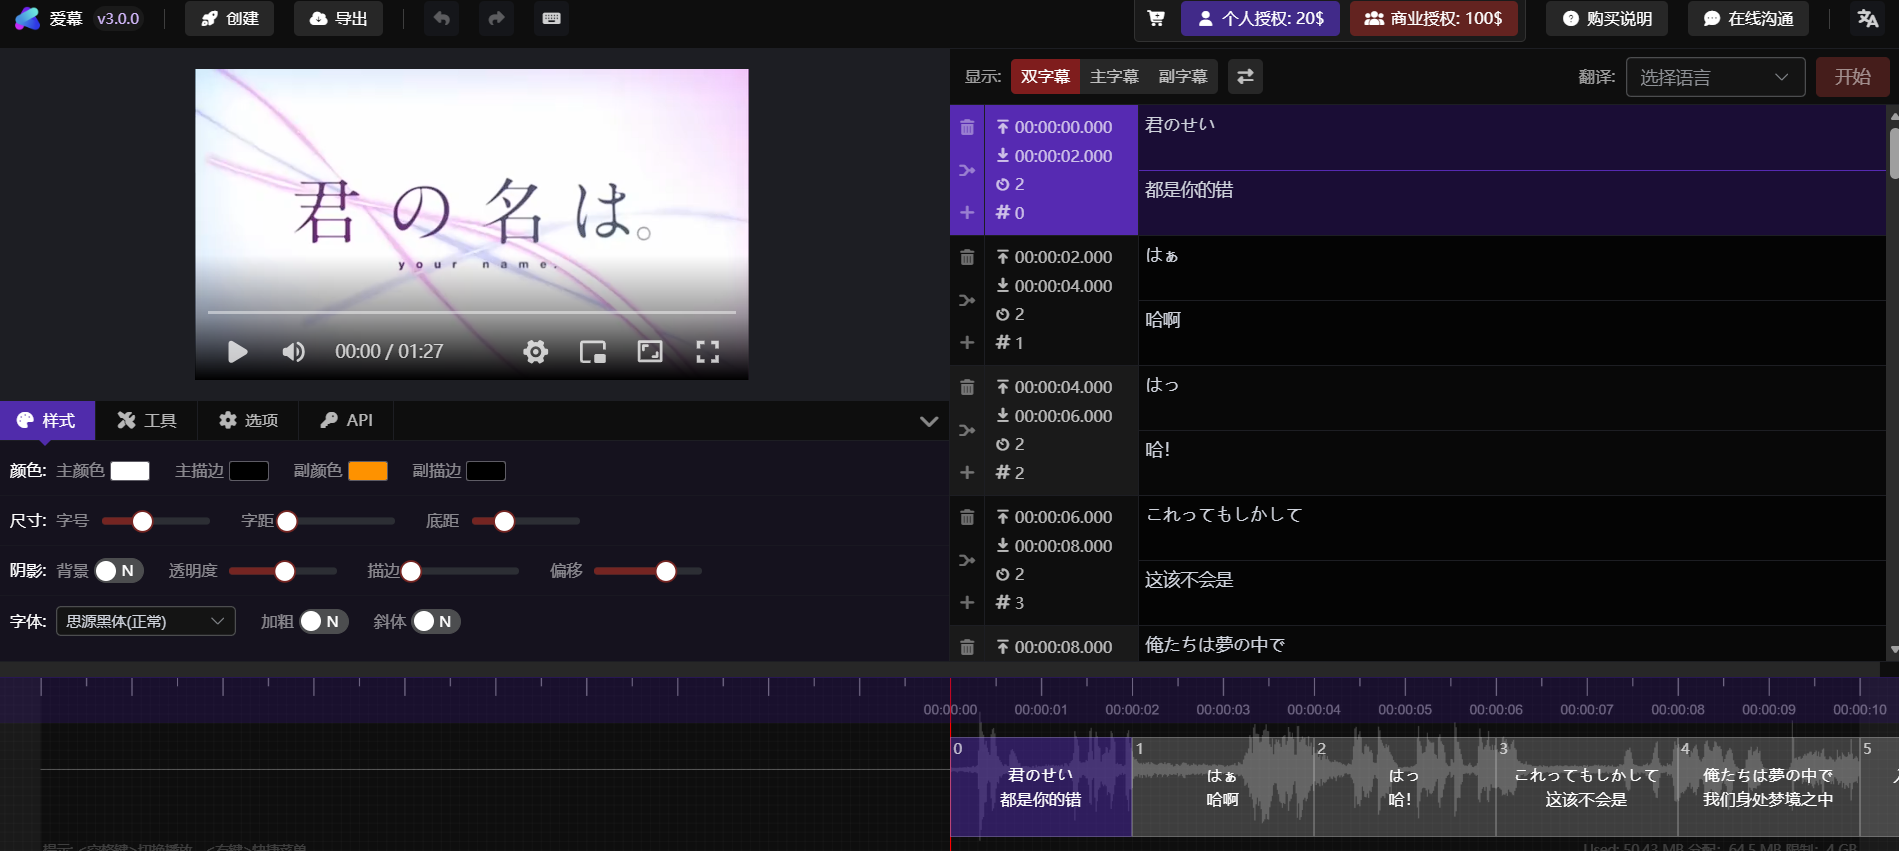Click the 描边 shadow stroke slider
1899x851 pixels.
[x=461, y=571]
